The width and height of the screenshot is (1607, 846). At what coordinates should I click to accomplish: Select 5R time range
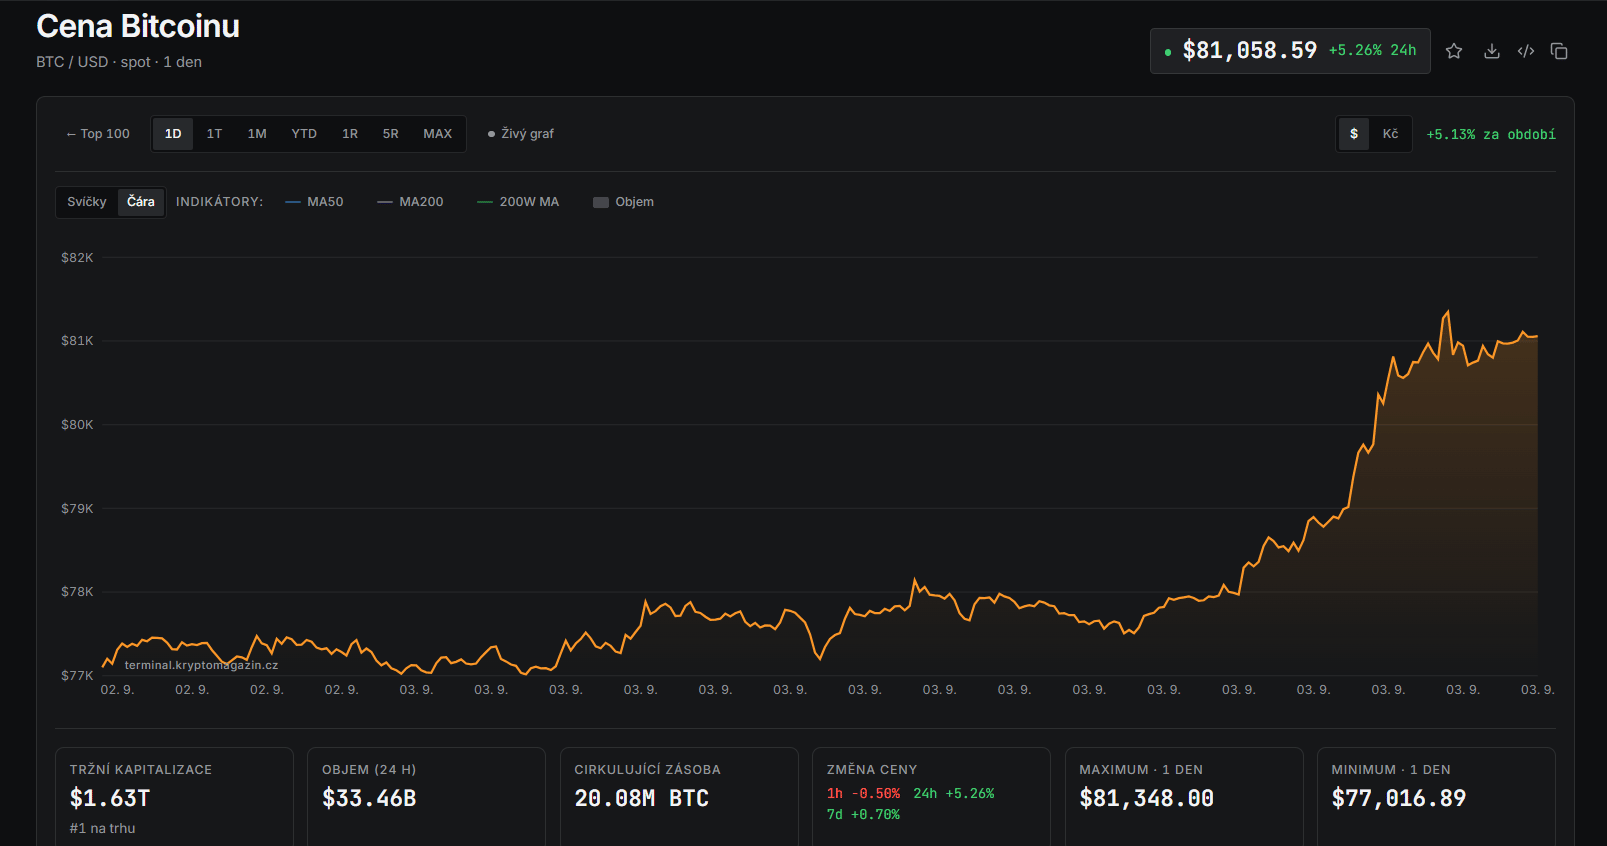point(391,134)
